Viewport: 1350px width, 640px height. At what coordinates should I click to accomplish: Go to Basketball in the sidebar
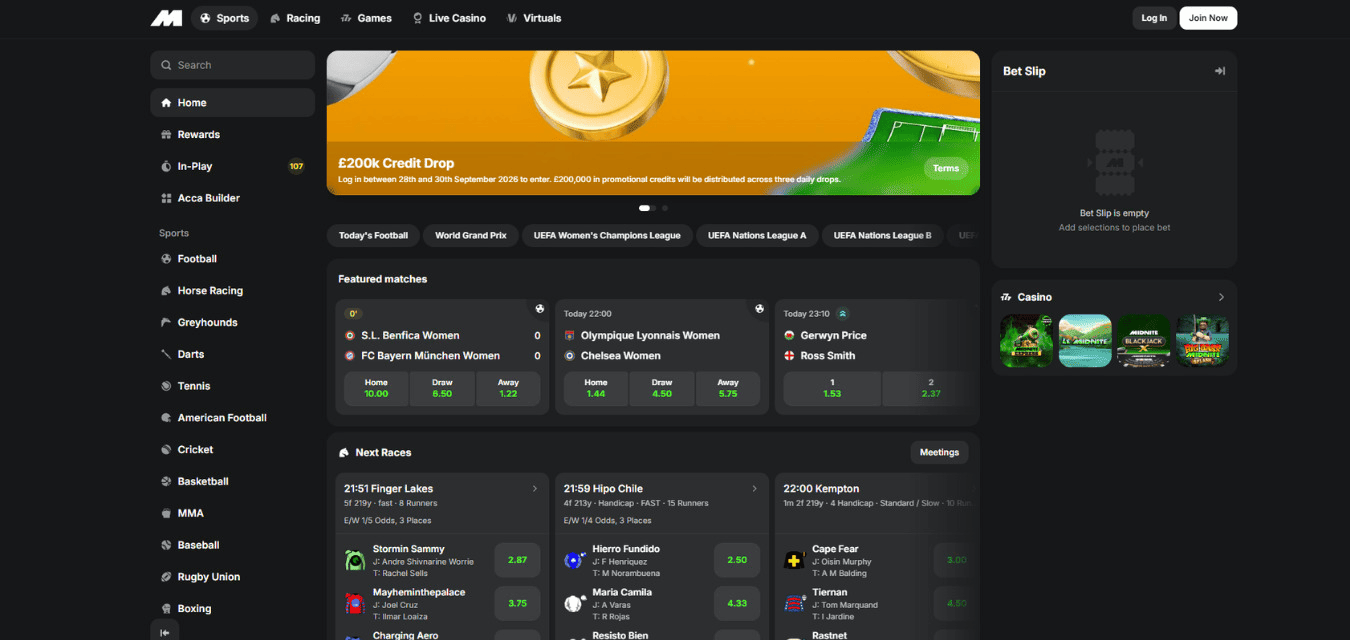[x=233, y=481]
